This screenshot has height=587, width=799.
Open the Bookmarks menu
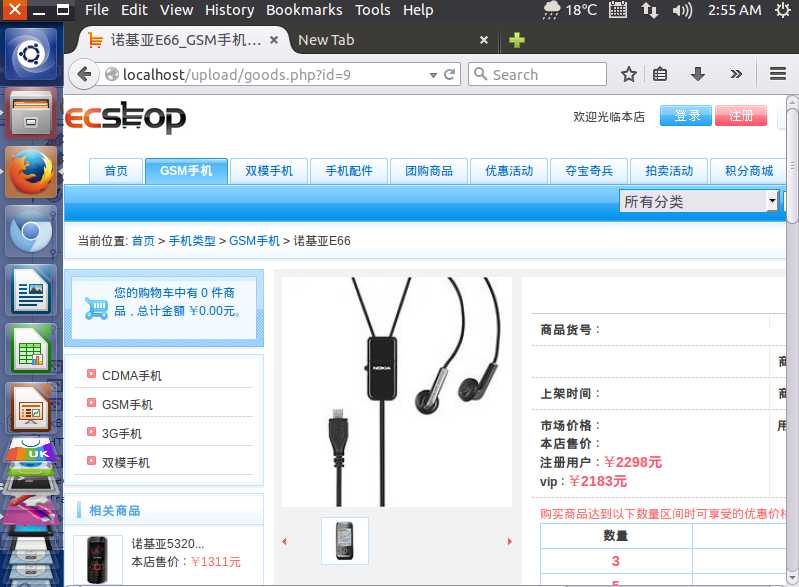tap(304, 10)
